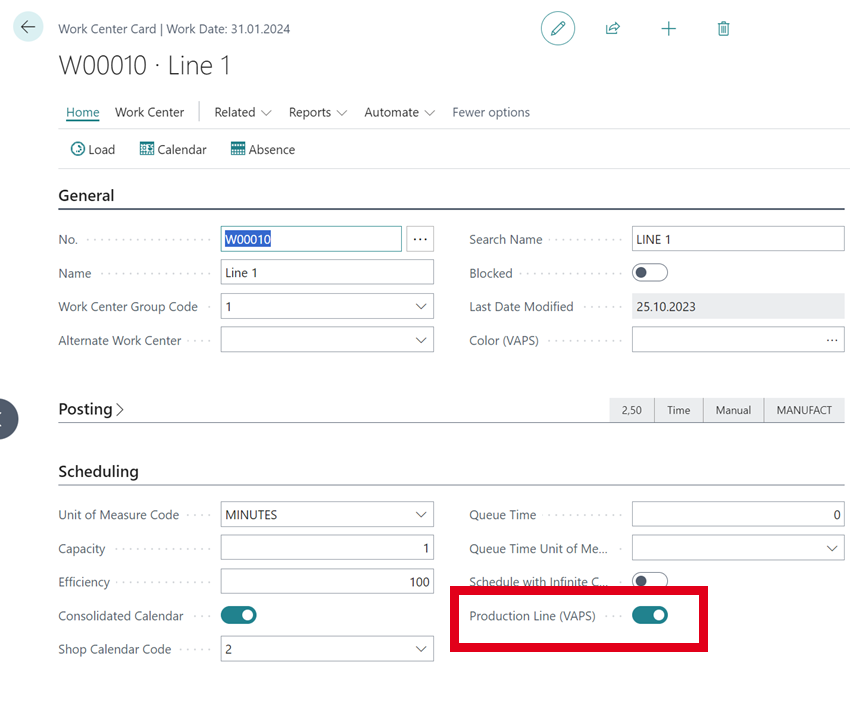Screen dimensions: 850x703
Task: Go back using the back arrow
Action: pos(27,27)
